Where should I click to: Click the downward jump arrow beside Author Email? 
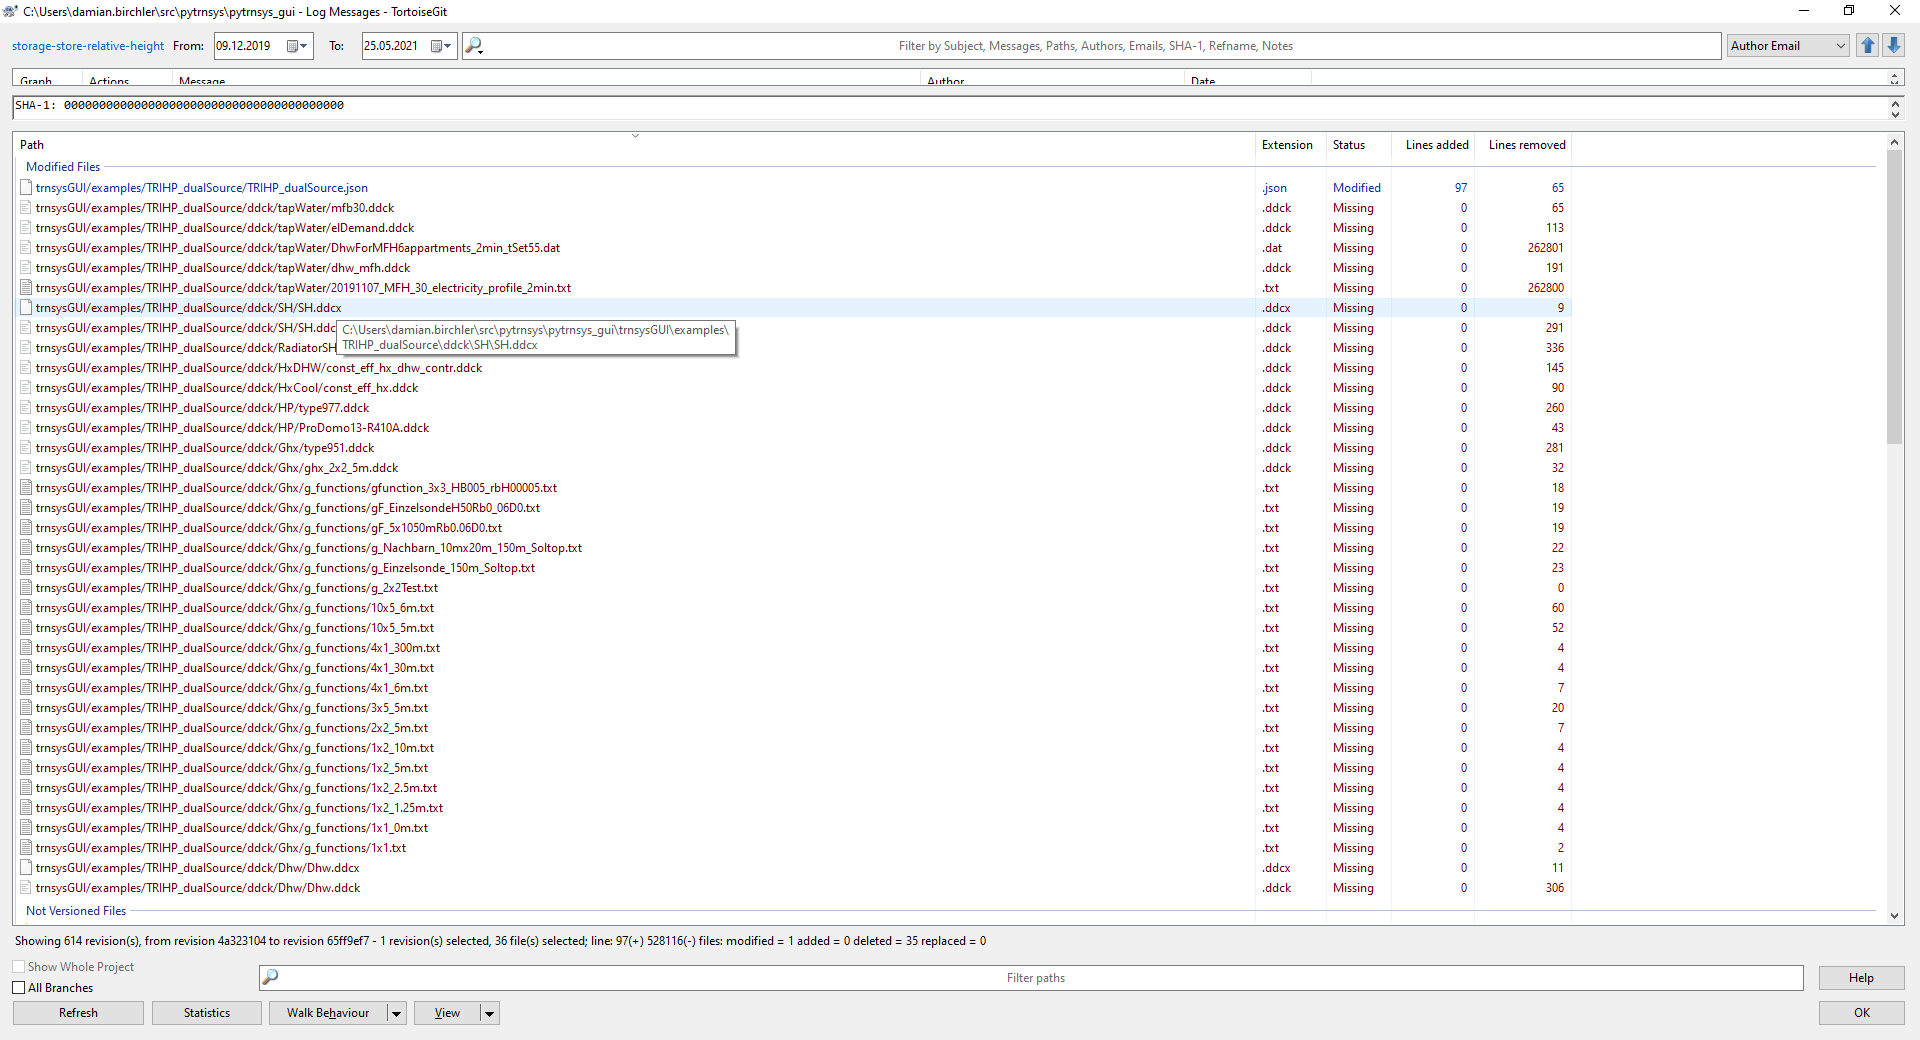point(1893,45)
